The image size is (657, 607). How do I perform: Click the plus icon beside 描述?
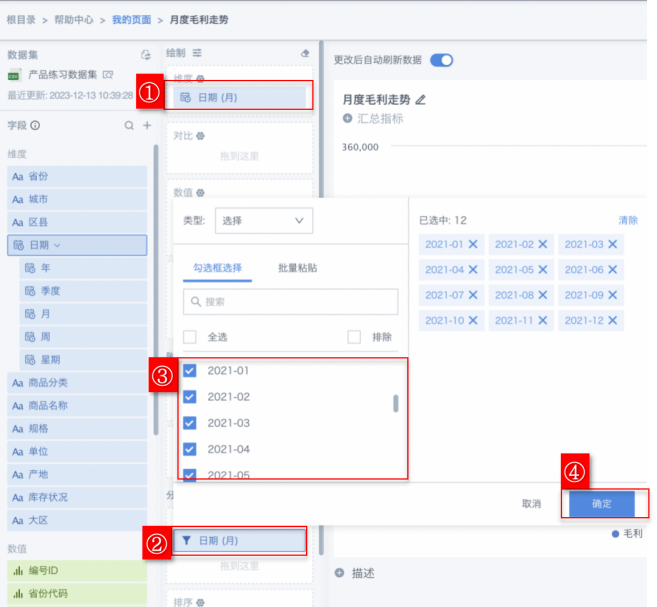click(339, 573)
